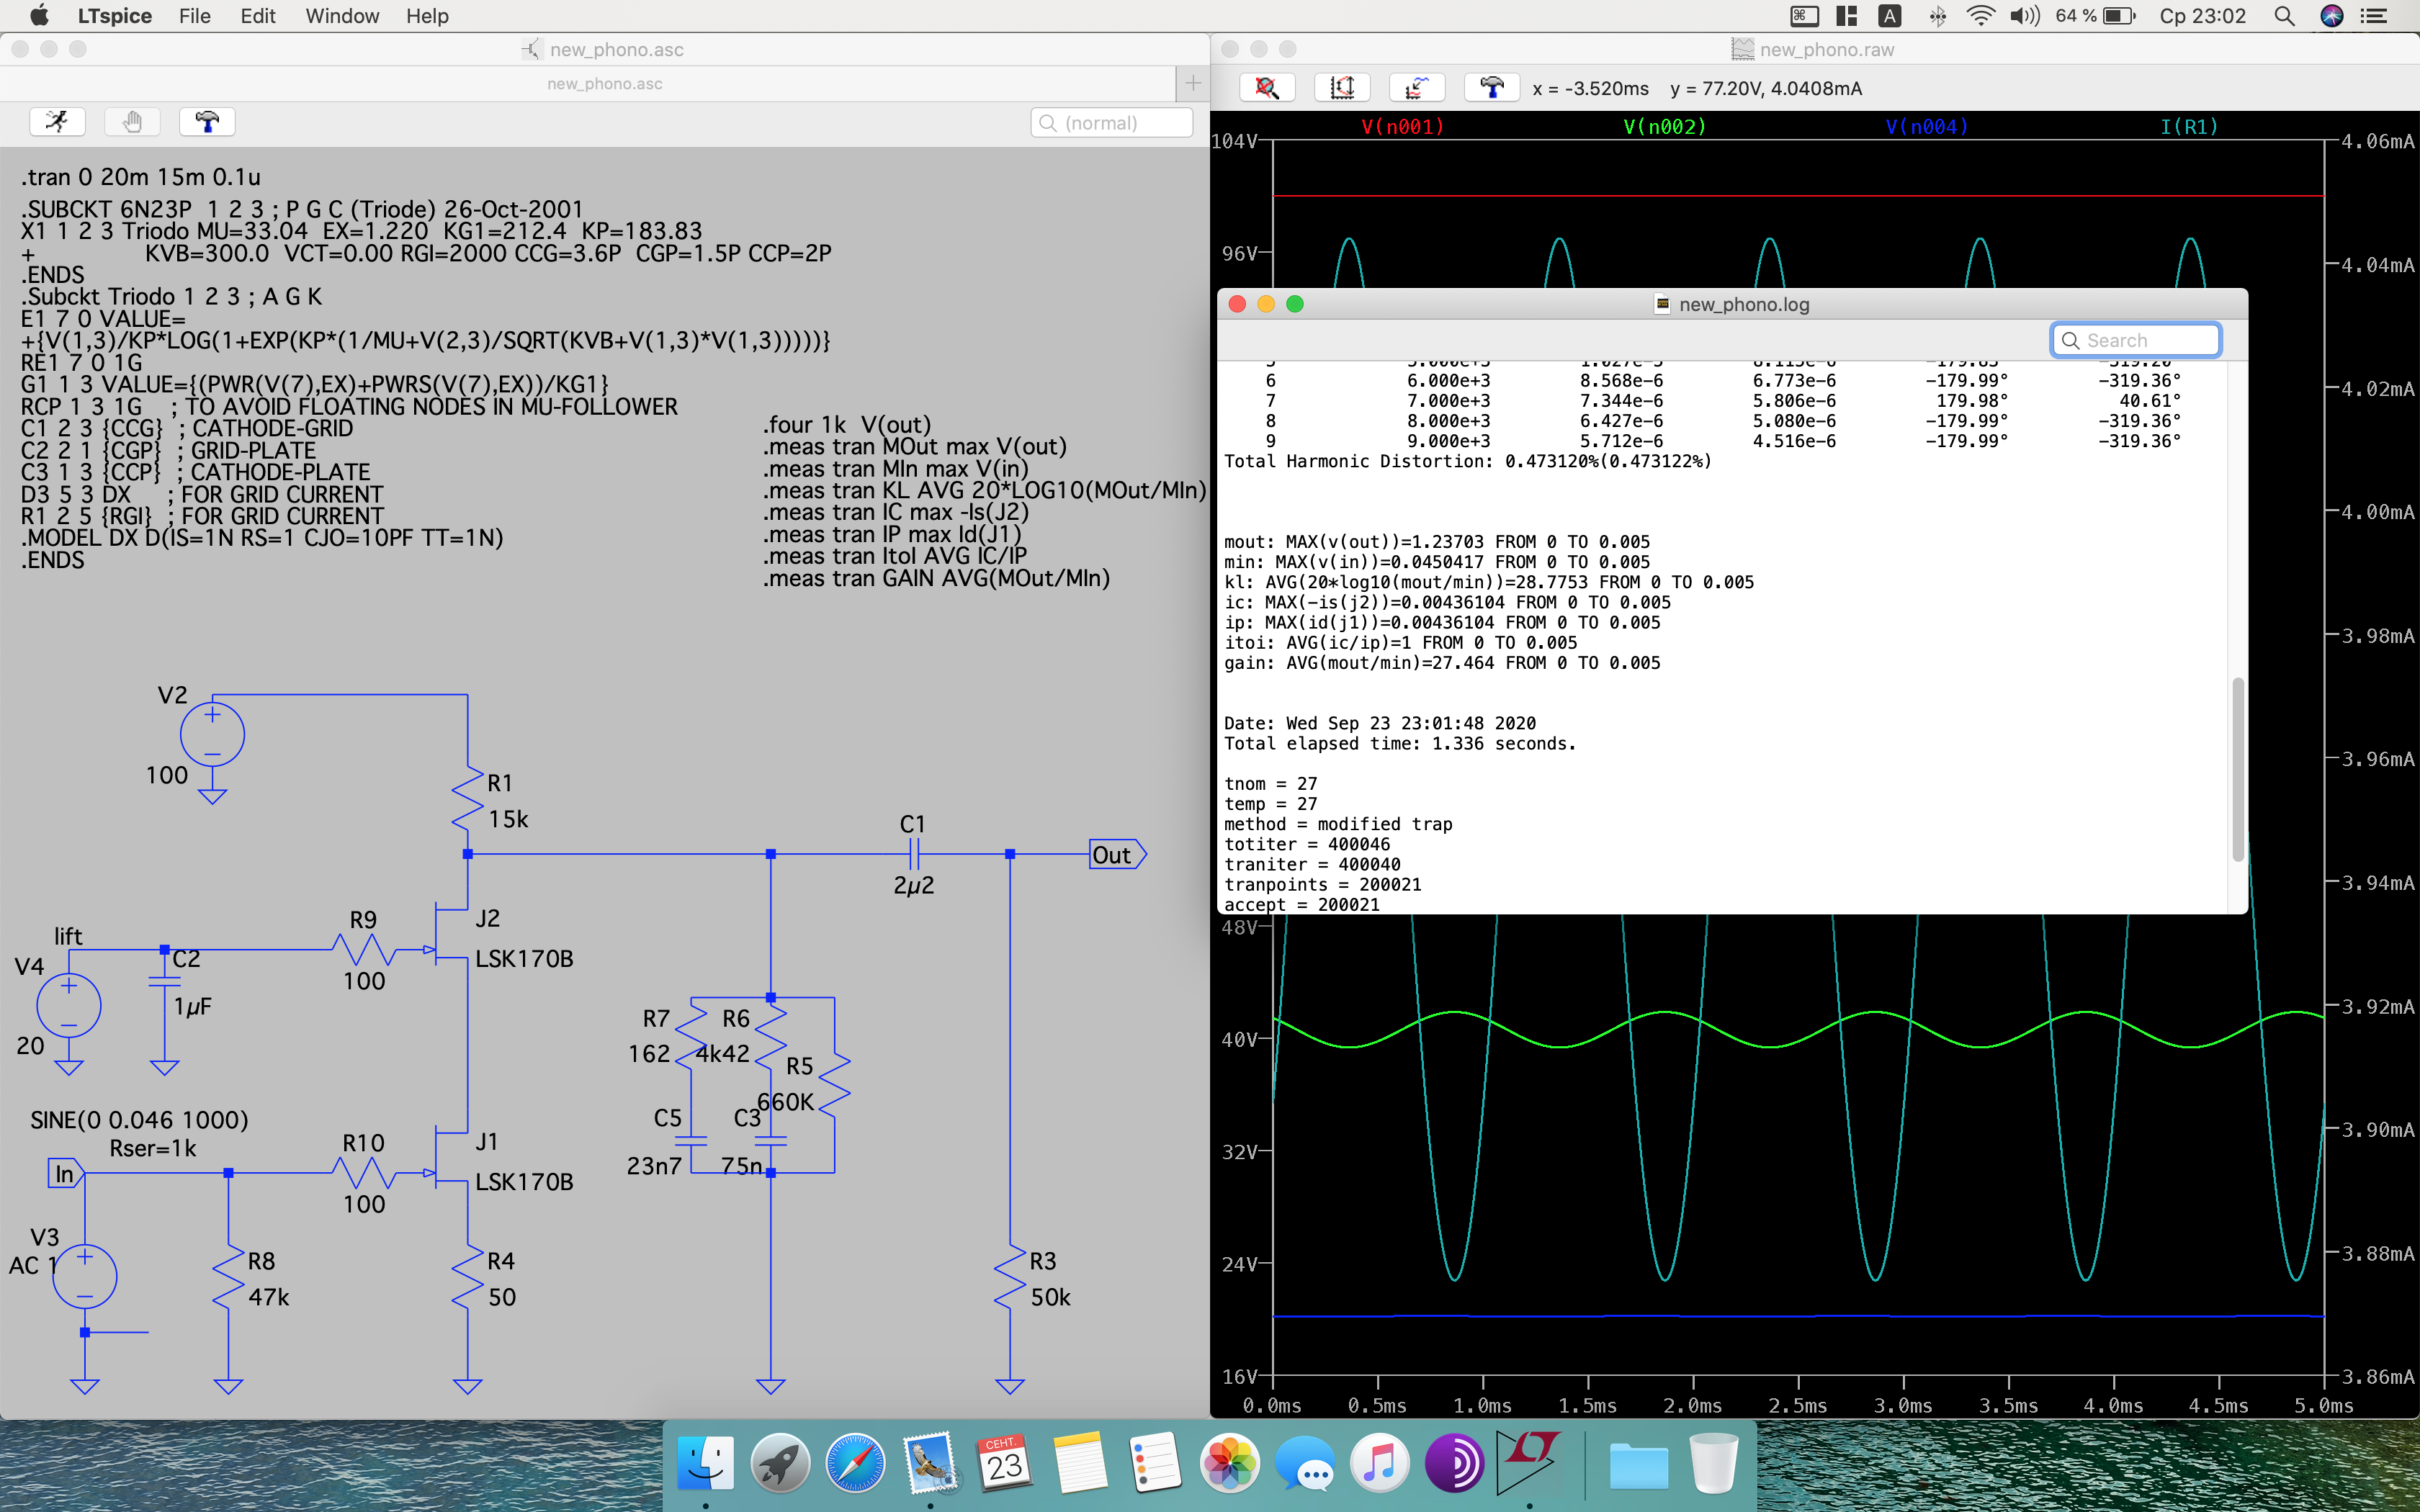Open the Edit menu

tap(257, 16)
